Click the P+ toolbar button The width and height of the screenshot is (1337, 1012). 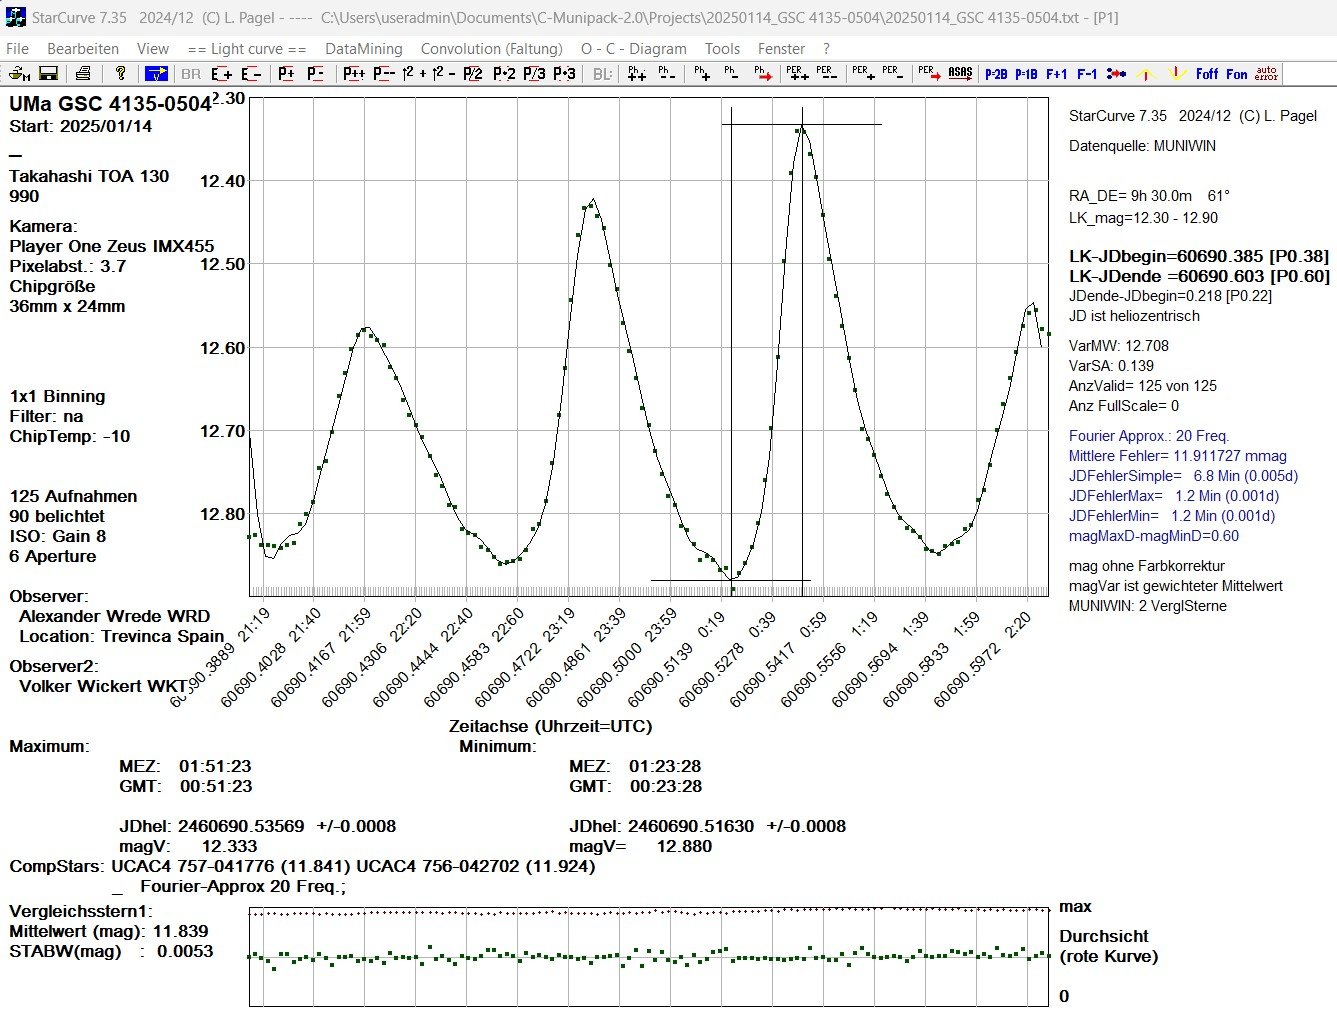point(287,73)
